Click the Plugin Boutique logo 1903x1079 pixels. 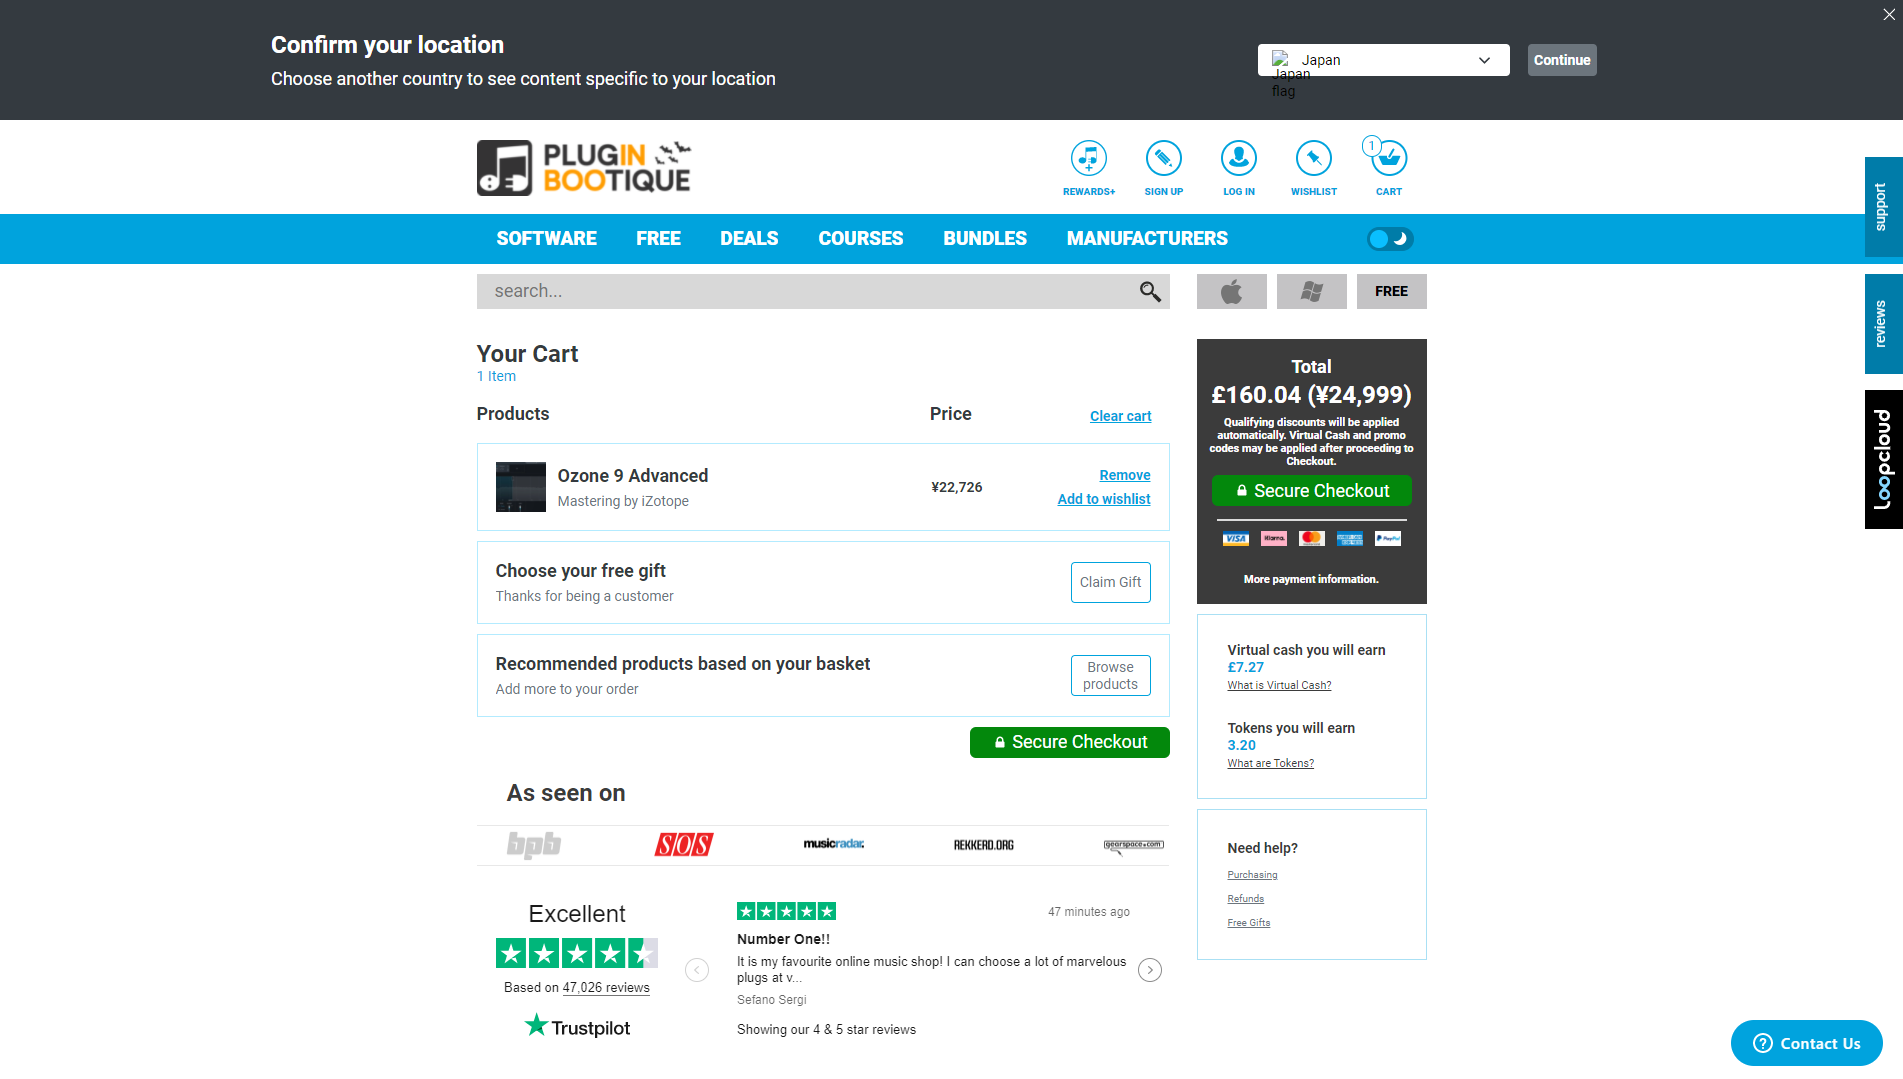[584, 167]
